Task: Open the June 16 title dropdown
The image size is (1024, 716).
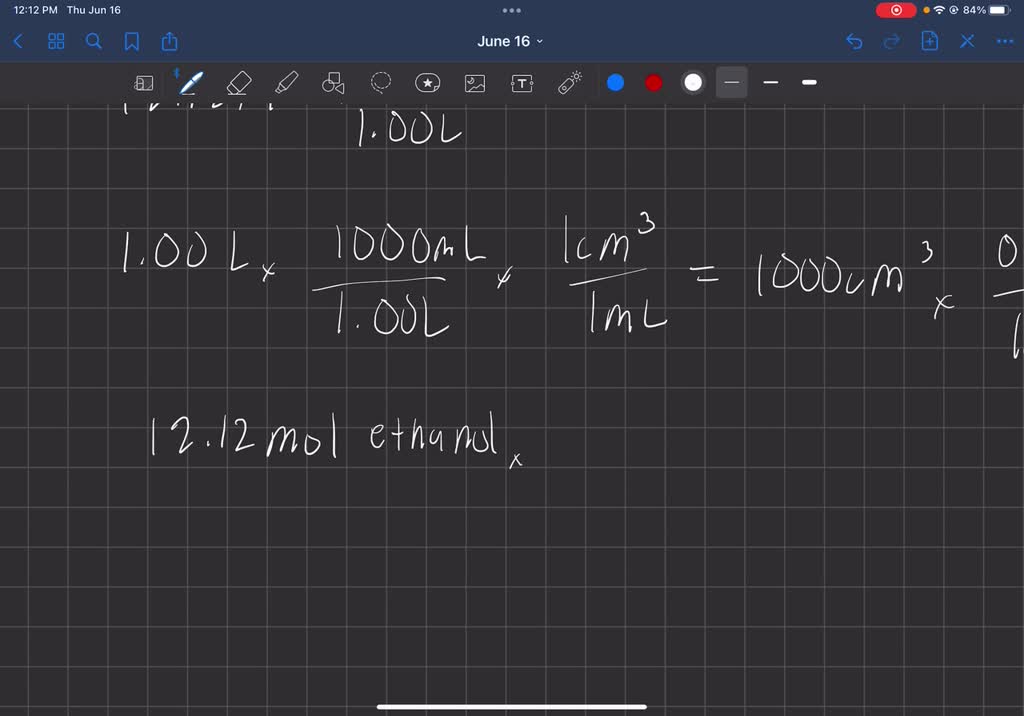Action: pyautogui.click(x=510, y=41)
